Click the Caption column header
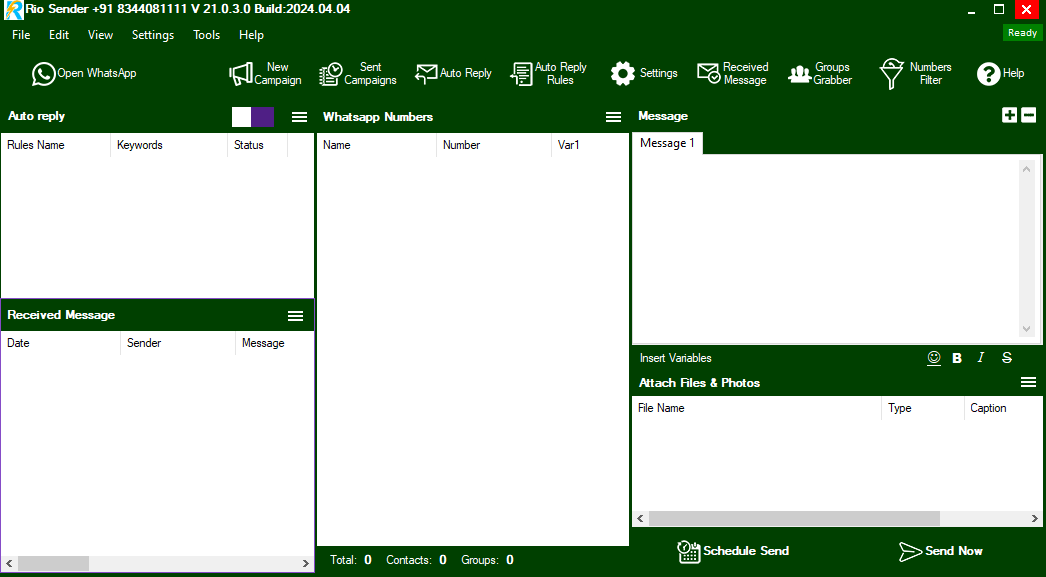This screenshot has height=577, width=1046. 1003,408
